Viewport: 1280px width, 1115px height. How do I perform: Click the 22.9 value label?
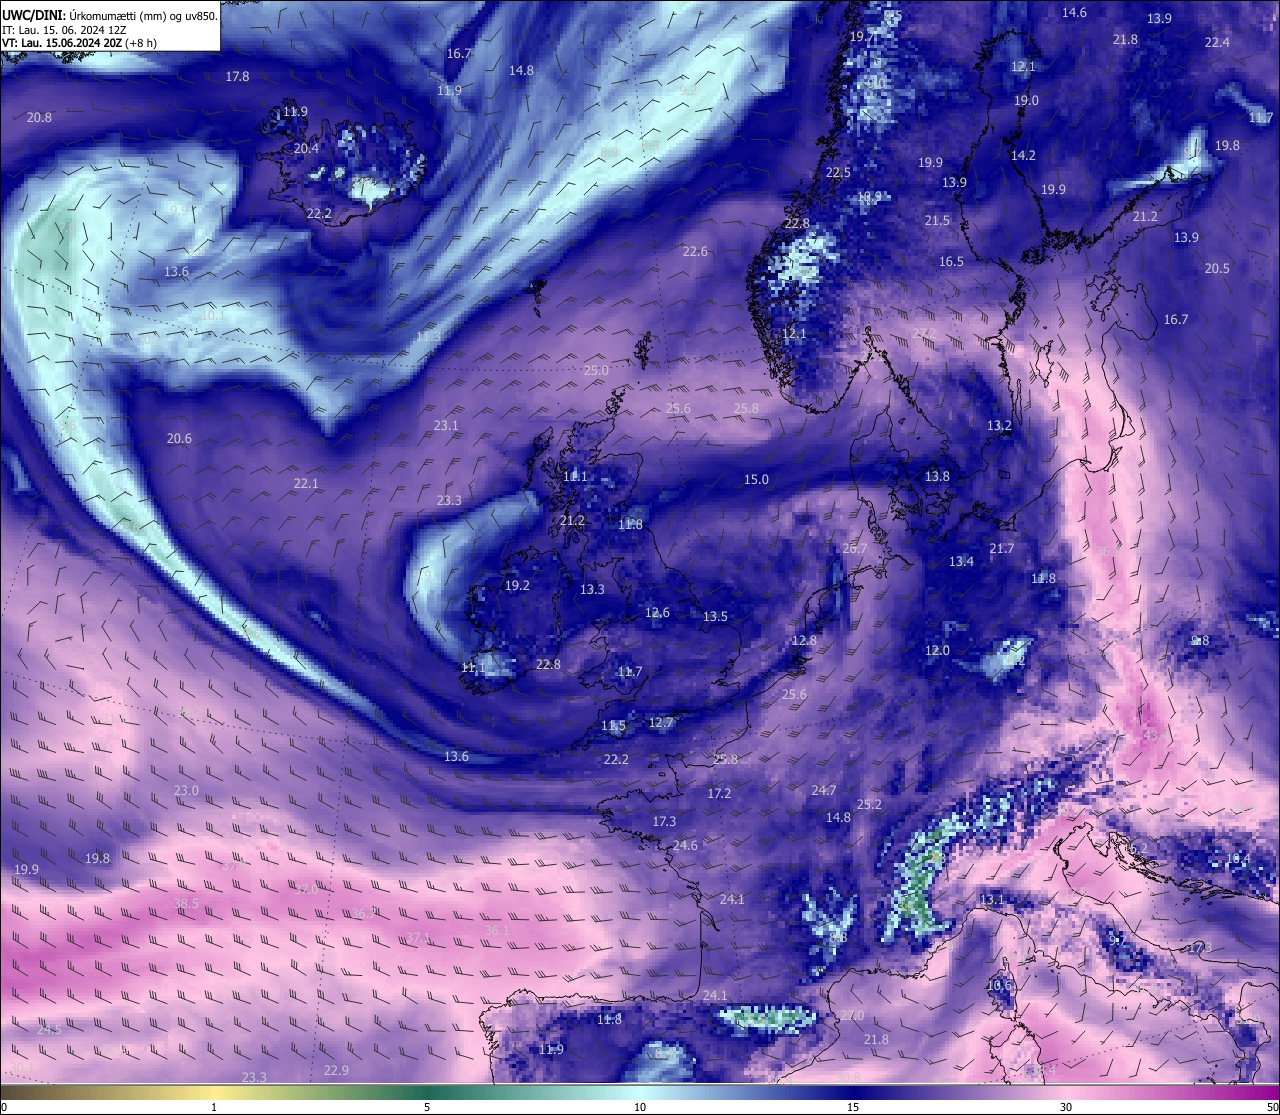tap(336, 1071)
